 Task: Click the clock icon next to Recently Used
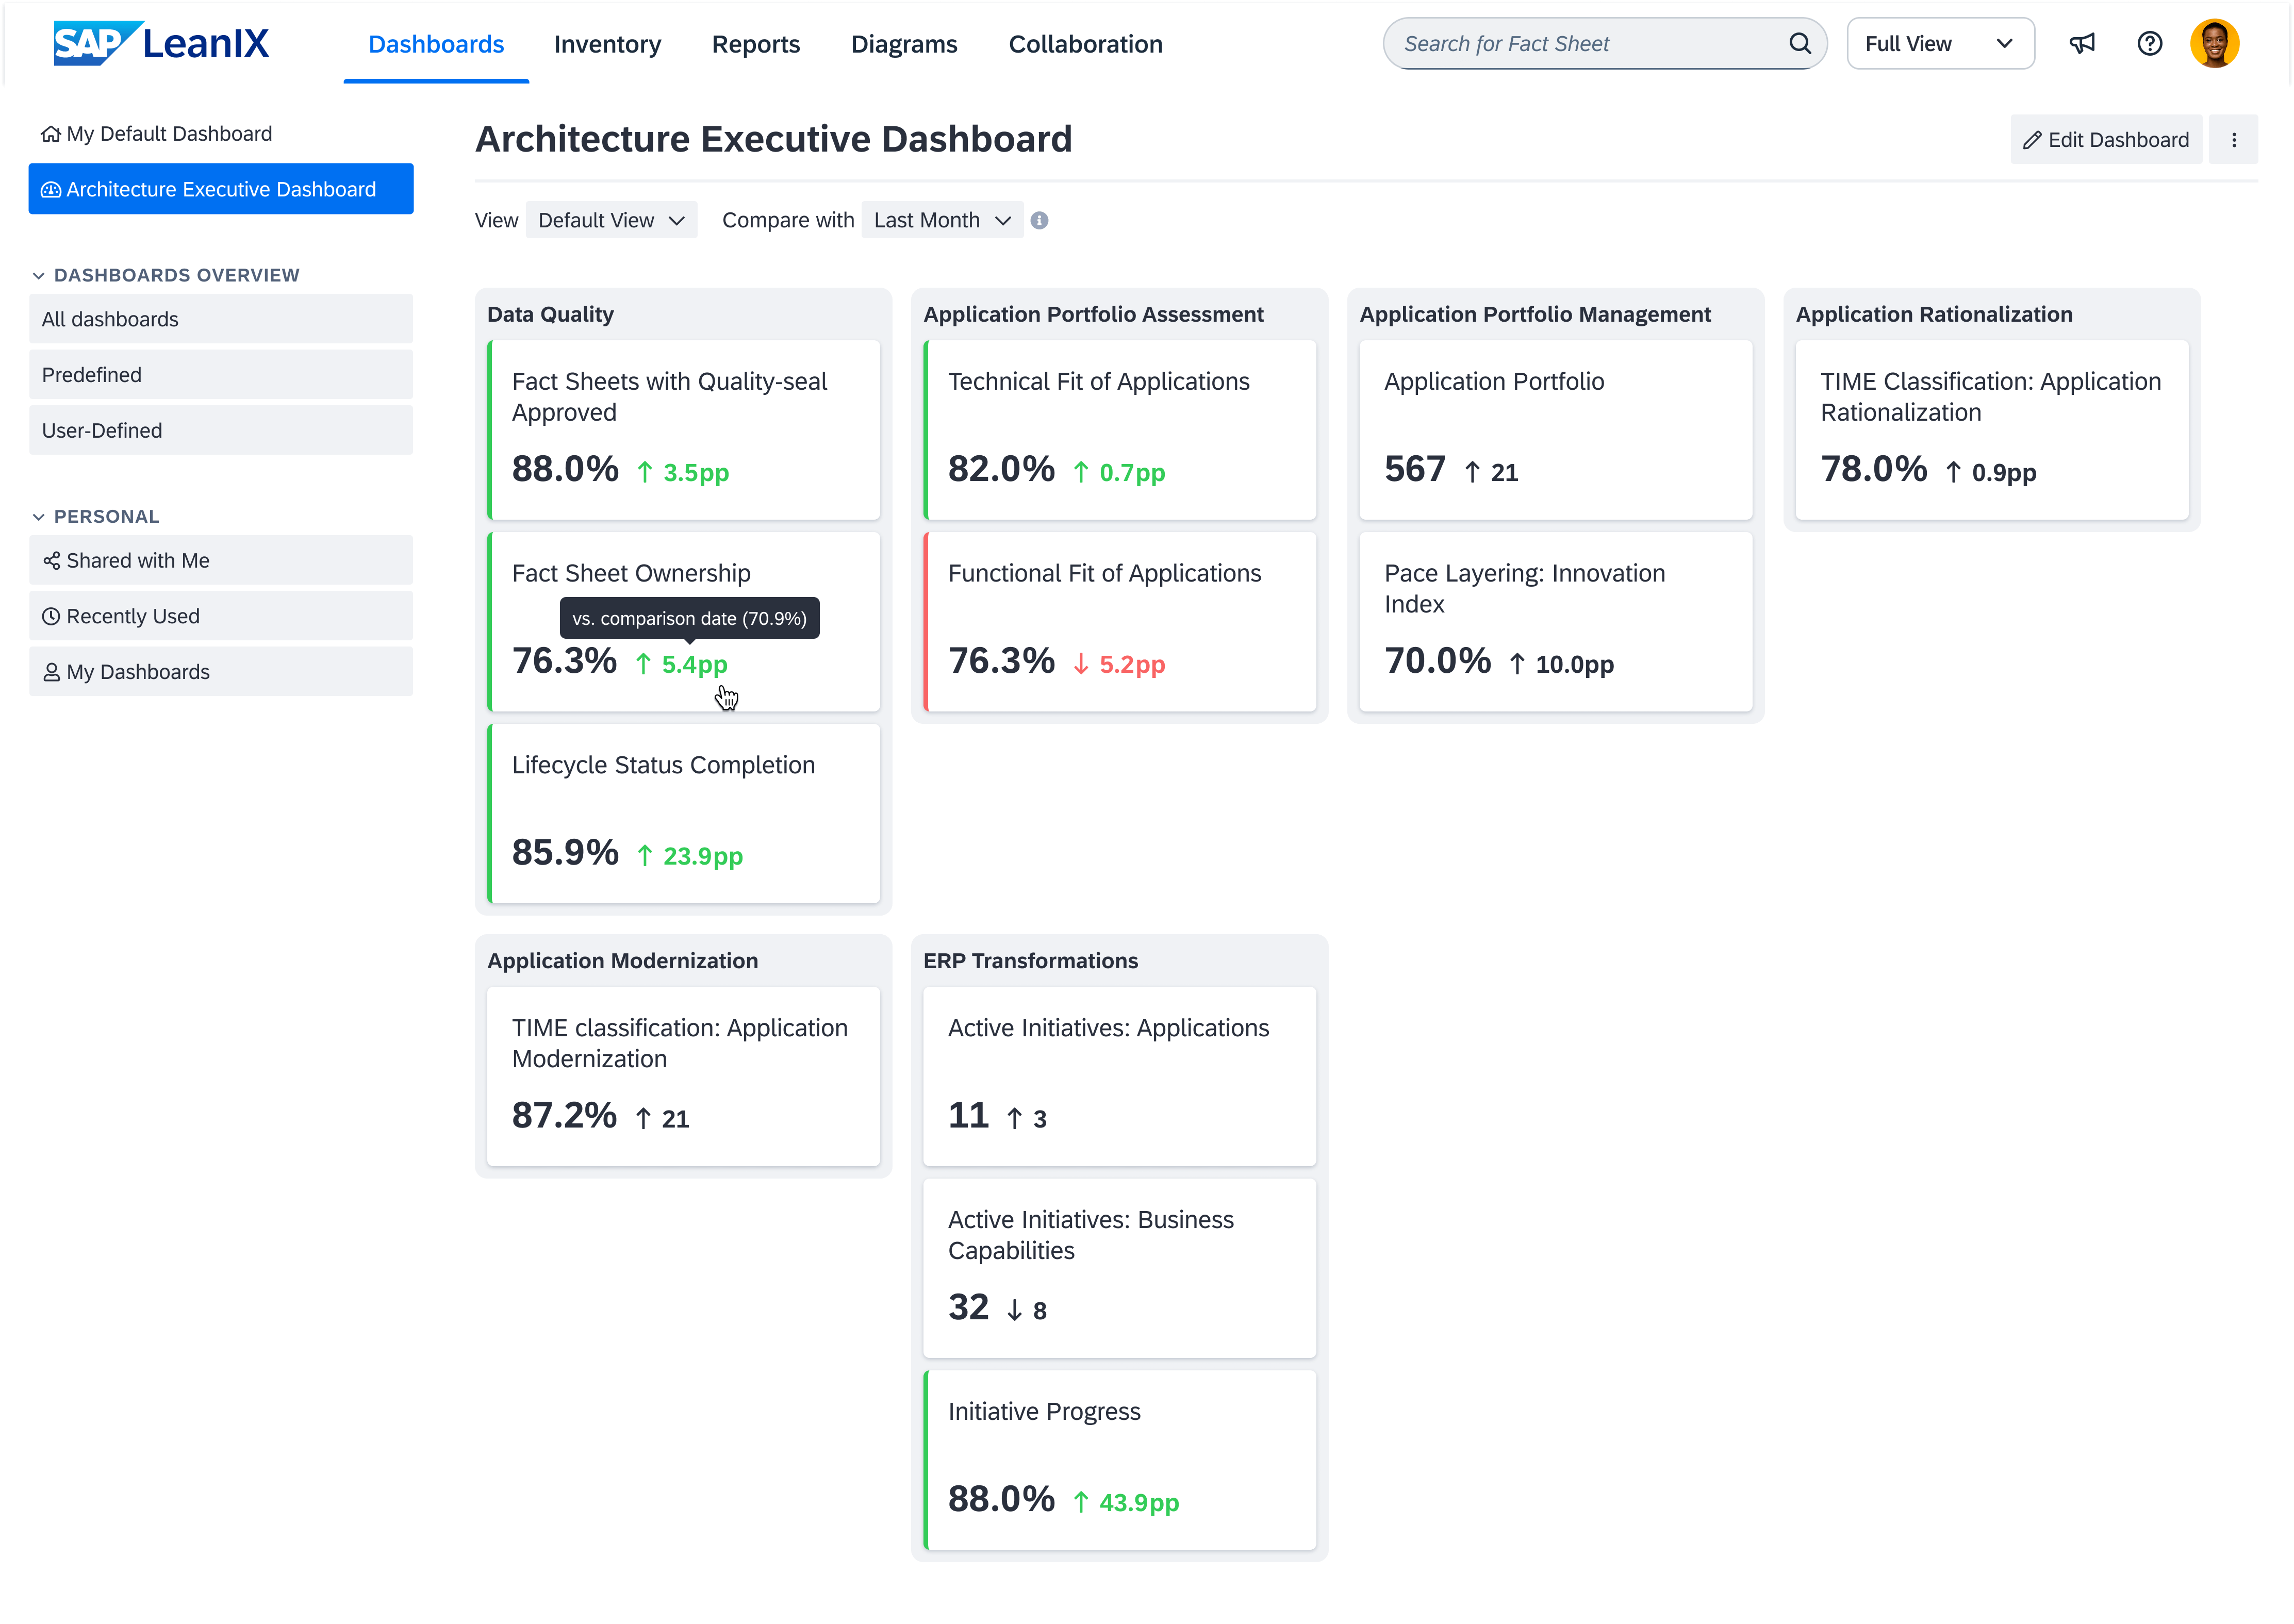(x=51, y=617)
